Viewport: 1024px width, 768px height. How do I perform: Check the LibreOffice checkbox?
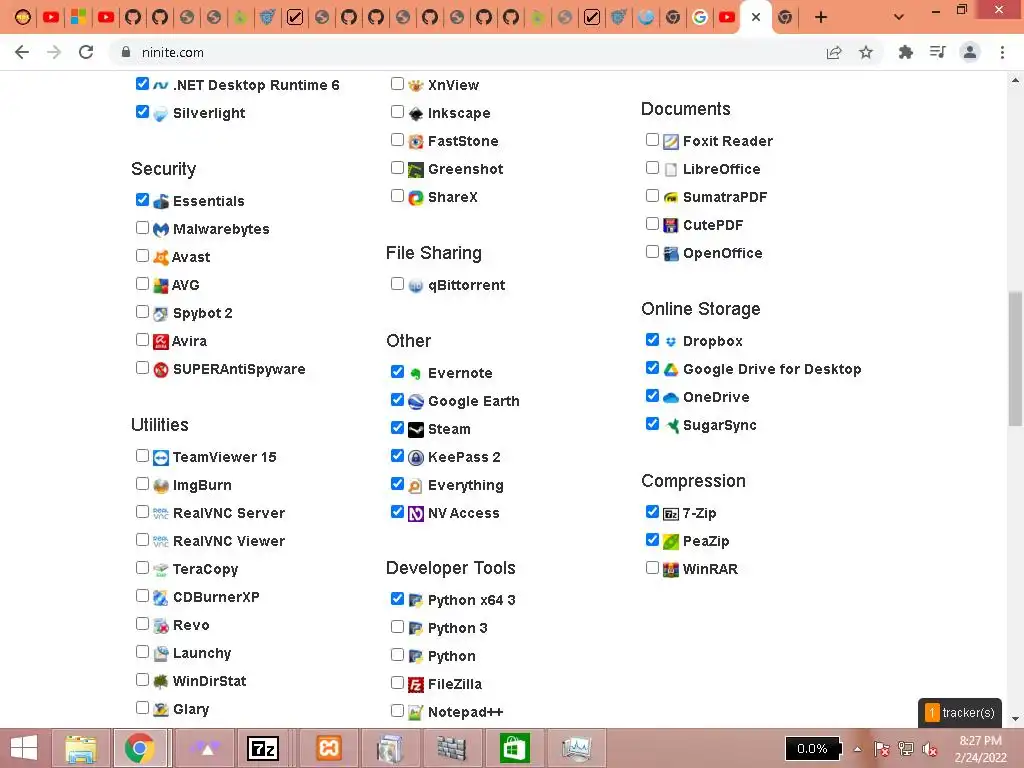tap(652, 168)
